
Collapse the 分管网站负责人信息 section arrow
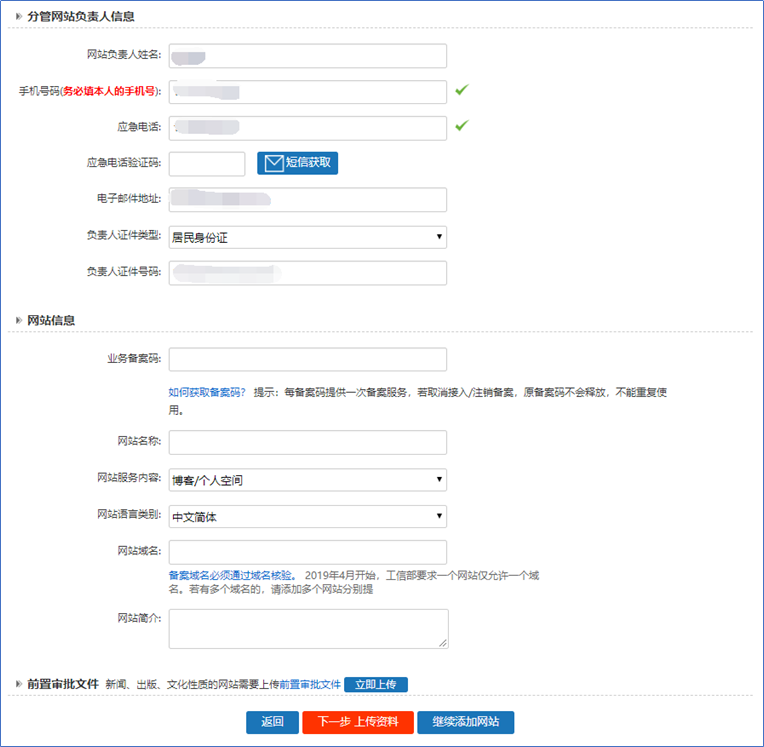(x=18, y=16)
